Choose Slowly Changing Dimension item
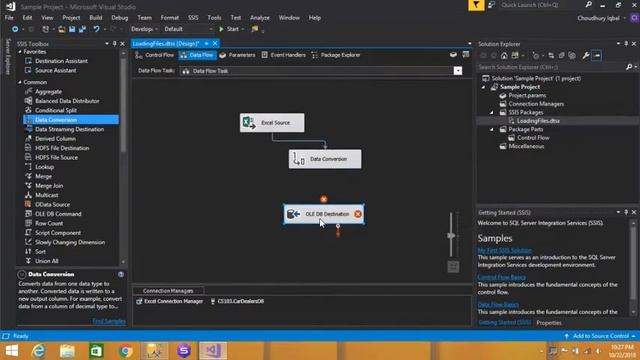The image size is (640, 360). click(70, 242)
